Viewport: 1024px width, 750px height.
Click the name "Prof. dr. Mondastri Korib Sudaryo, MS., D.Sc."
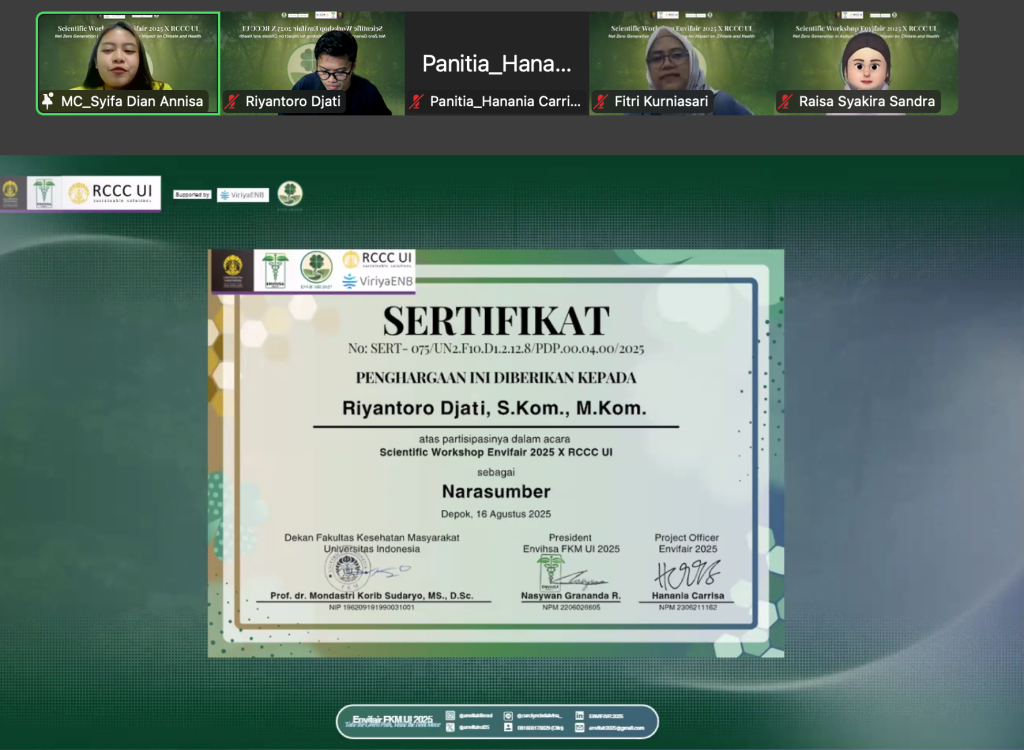pos(372,596)
